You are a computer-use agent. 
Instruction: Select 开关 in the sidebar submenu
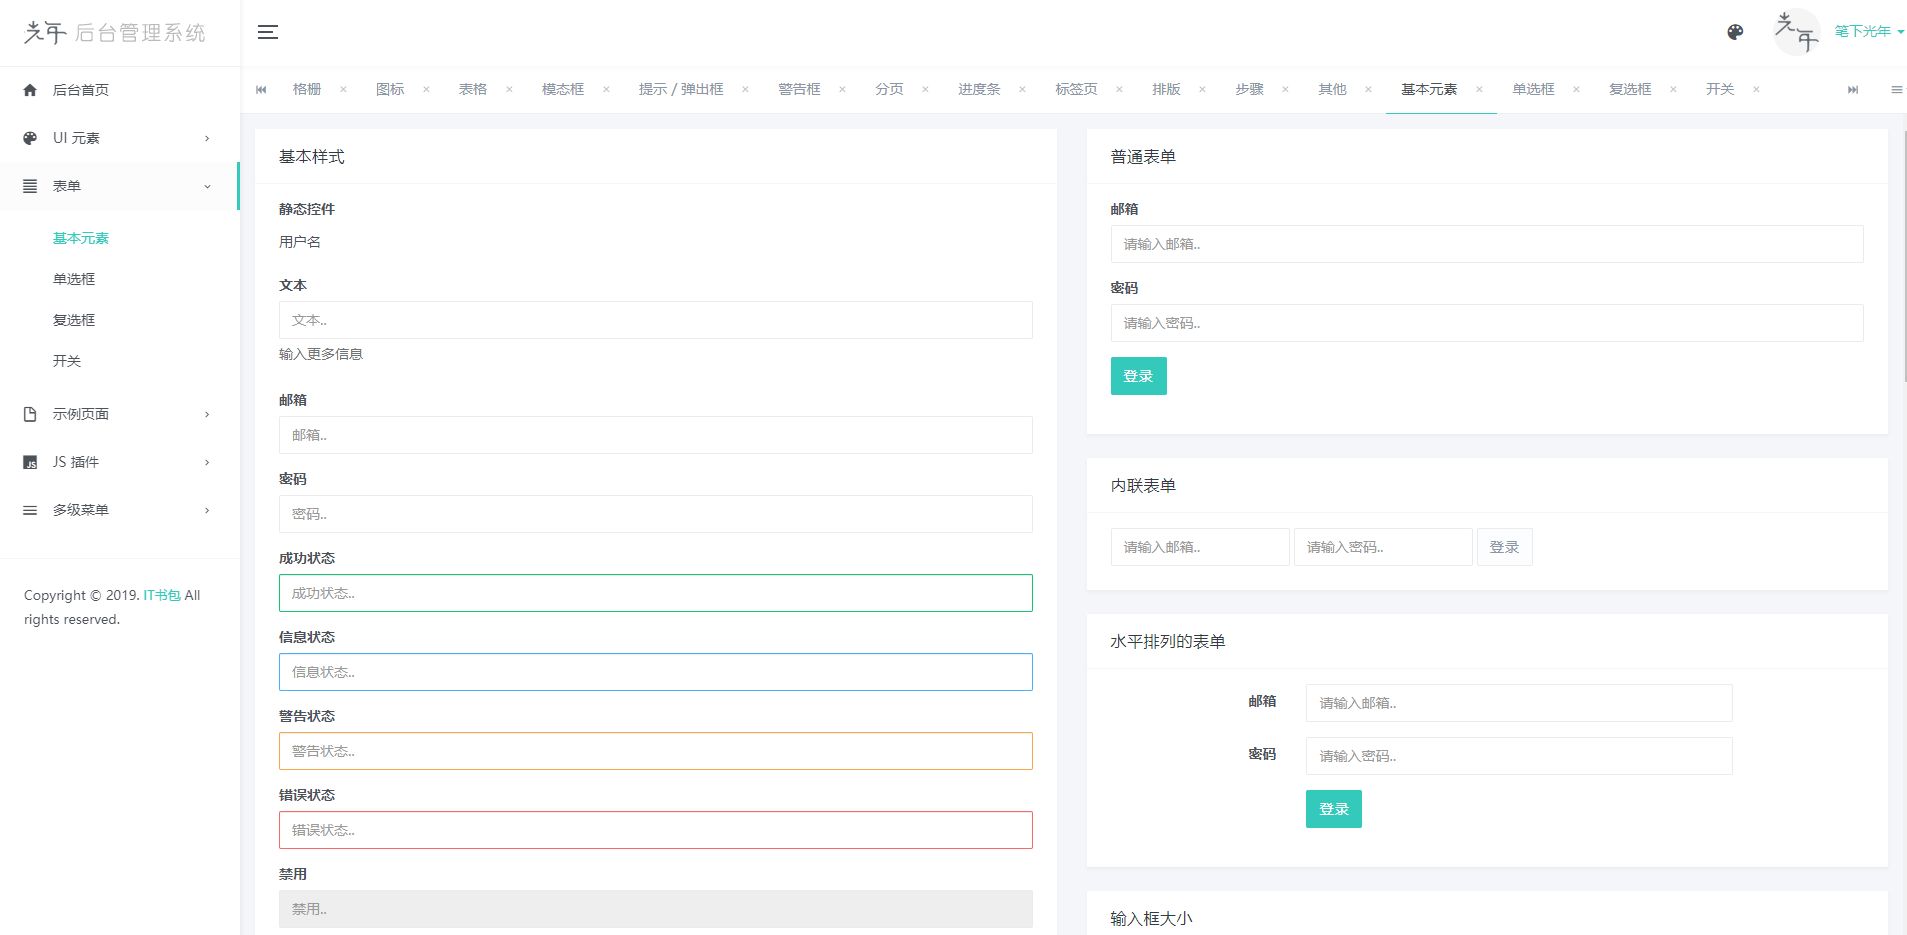coord(67,361)
